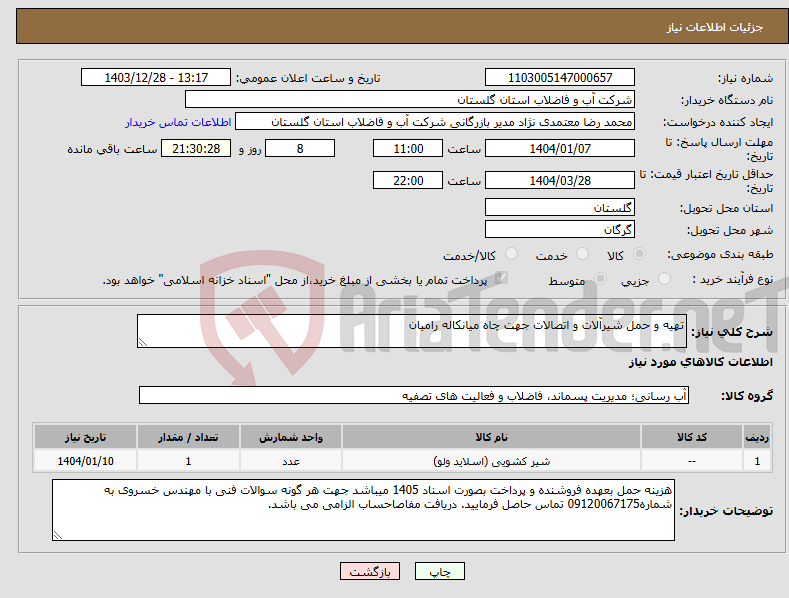
Task: Click the deadline hour field 11:00
Action: click(408, 148)
